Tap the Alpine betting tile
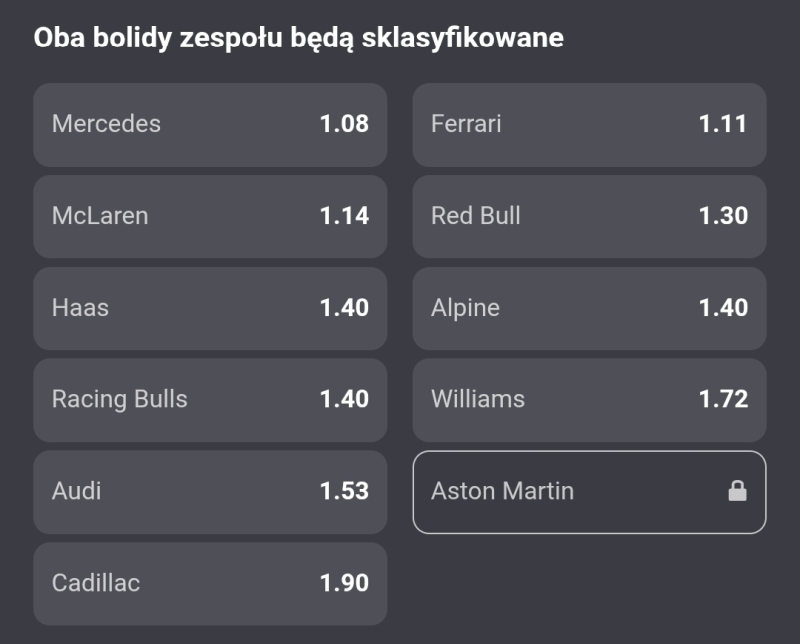This screenshot has width=800, height=644. (x=589, y=308)
